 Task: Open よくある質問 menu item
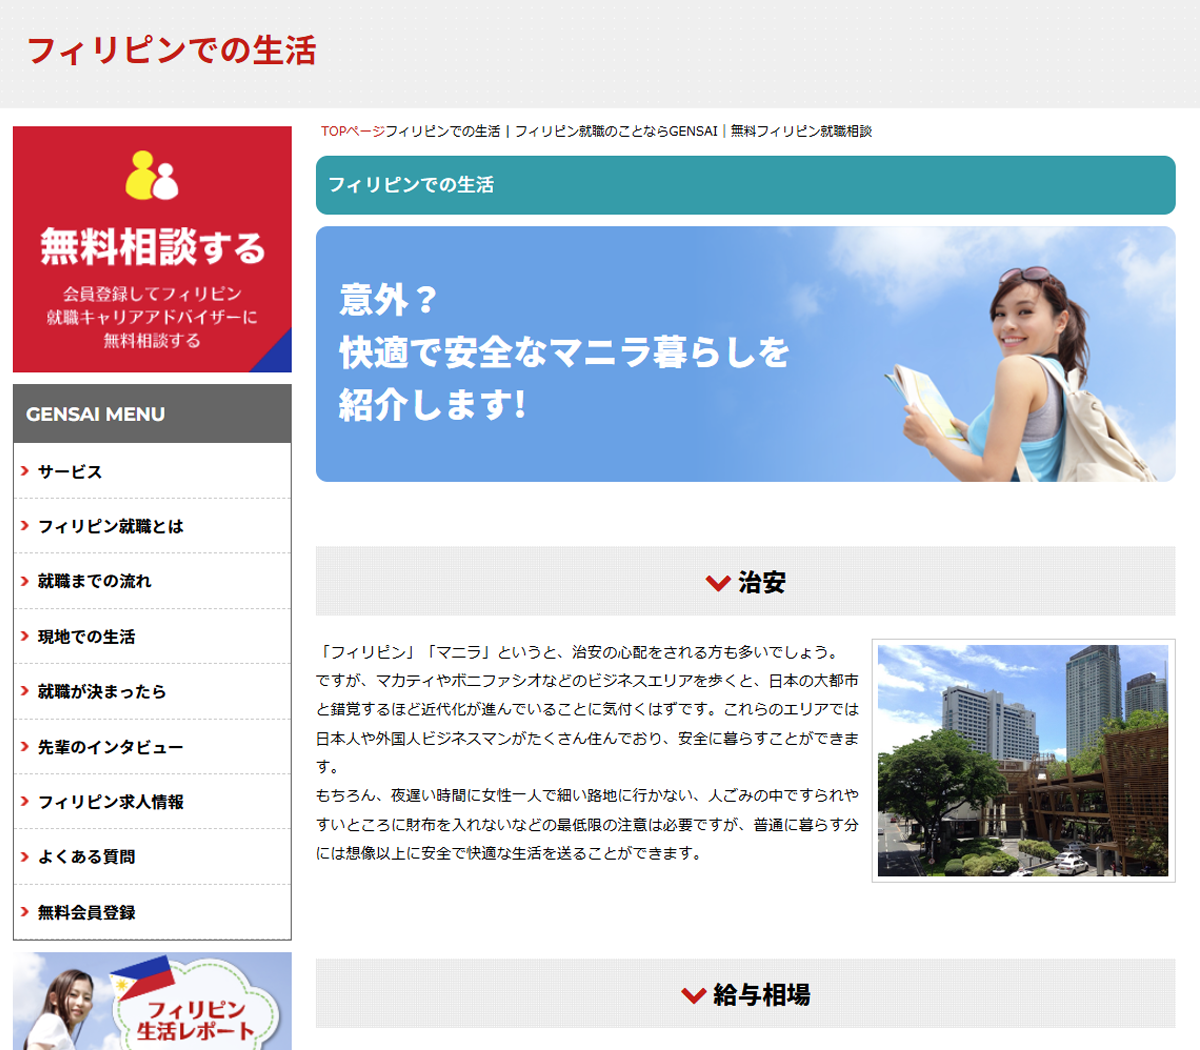pyautogui.click(x=86, y=857)
